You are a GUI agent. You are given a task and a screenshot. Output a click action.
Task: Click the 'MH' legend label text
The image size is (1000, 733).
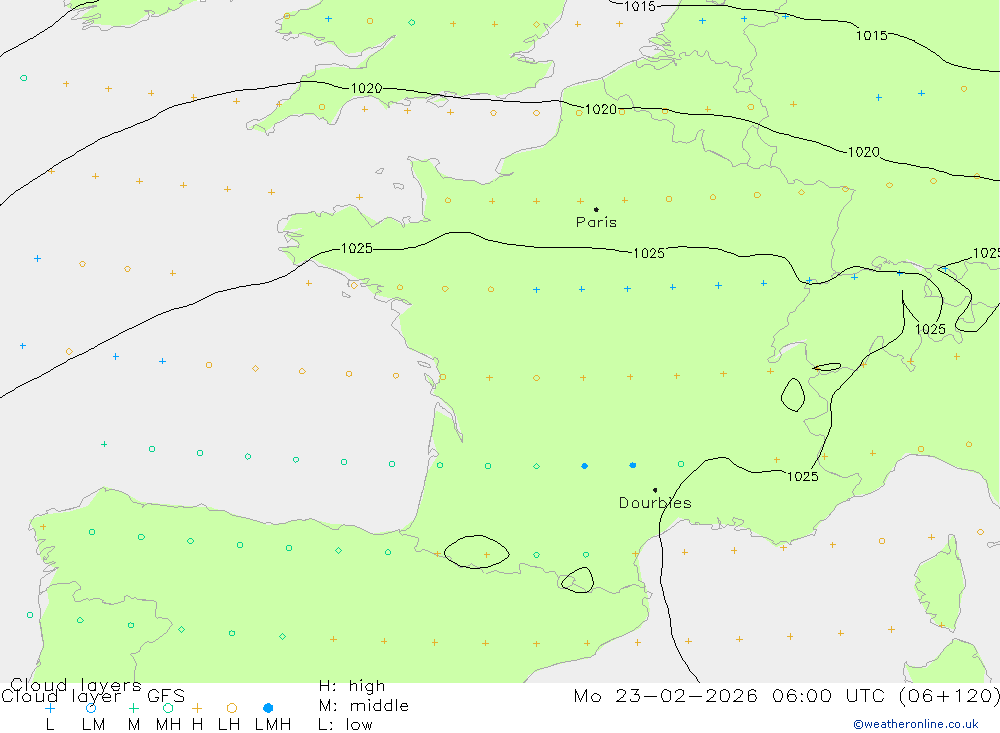(168, 725)
